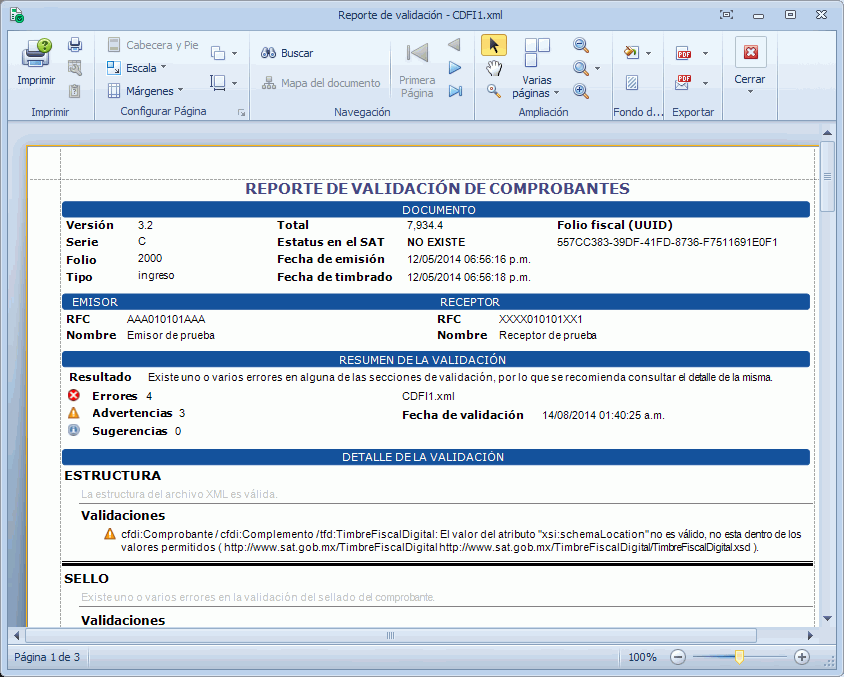
Task: Click the Total value 7,934.4
Action: (x=425, y=225)
